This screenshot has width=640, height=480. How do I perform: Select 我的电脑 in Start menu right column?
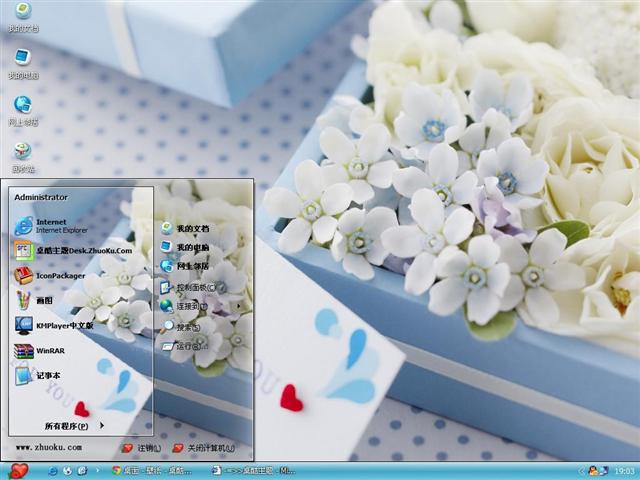pos(184,247)
